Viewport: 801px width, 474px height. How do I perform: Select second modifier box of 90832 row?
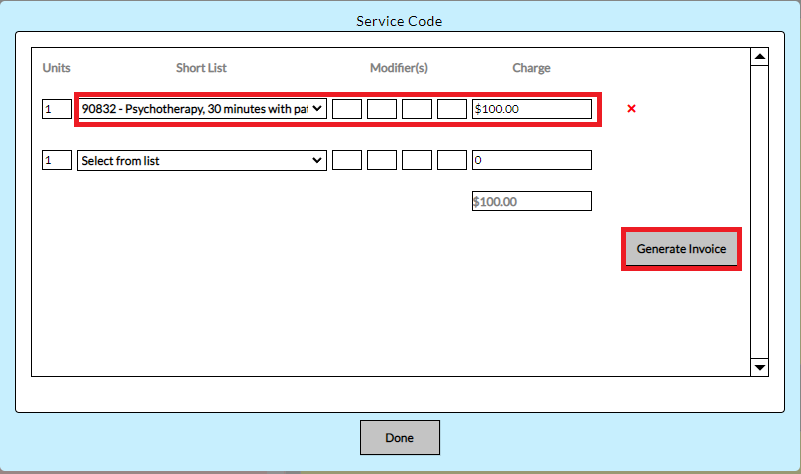click(382, 109)
